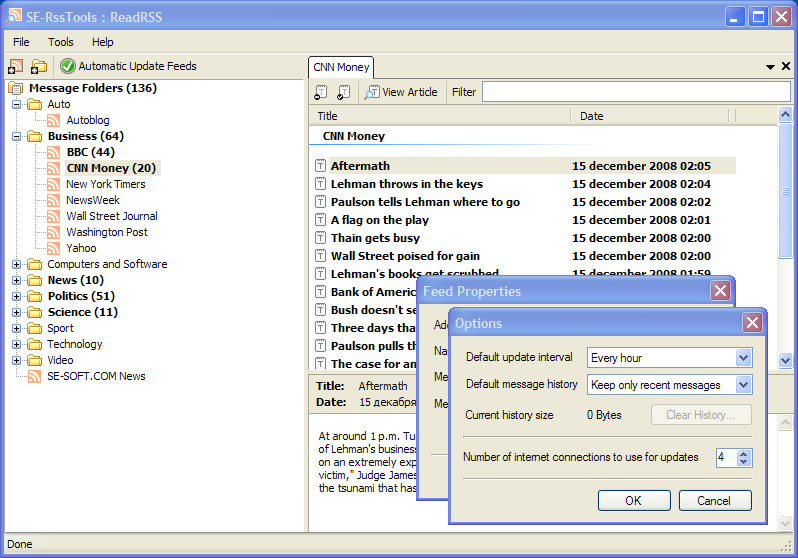This screenshot has height=558, width=798.
Task: Close the CNN Money tab with the X
Action: 786,66
